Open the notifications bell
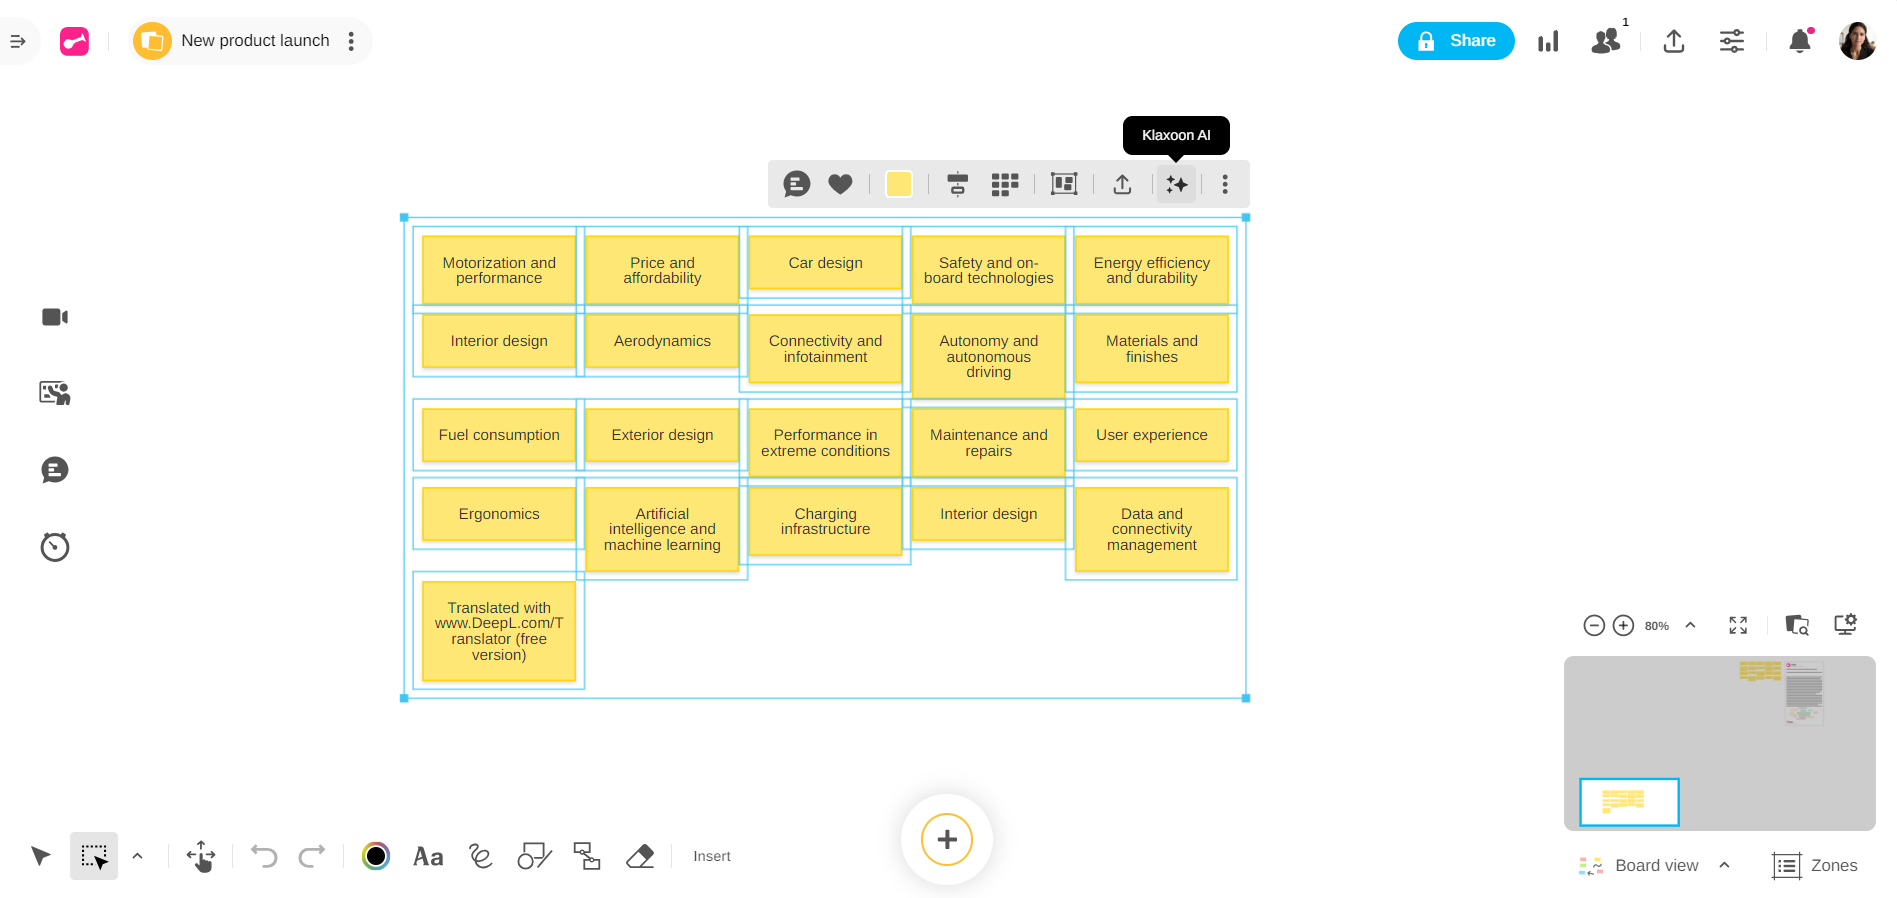1897x898 pixels. pos(1799,41)
